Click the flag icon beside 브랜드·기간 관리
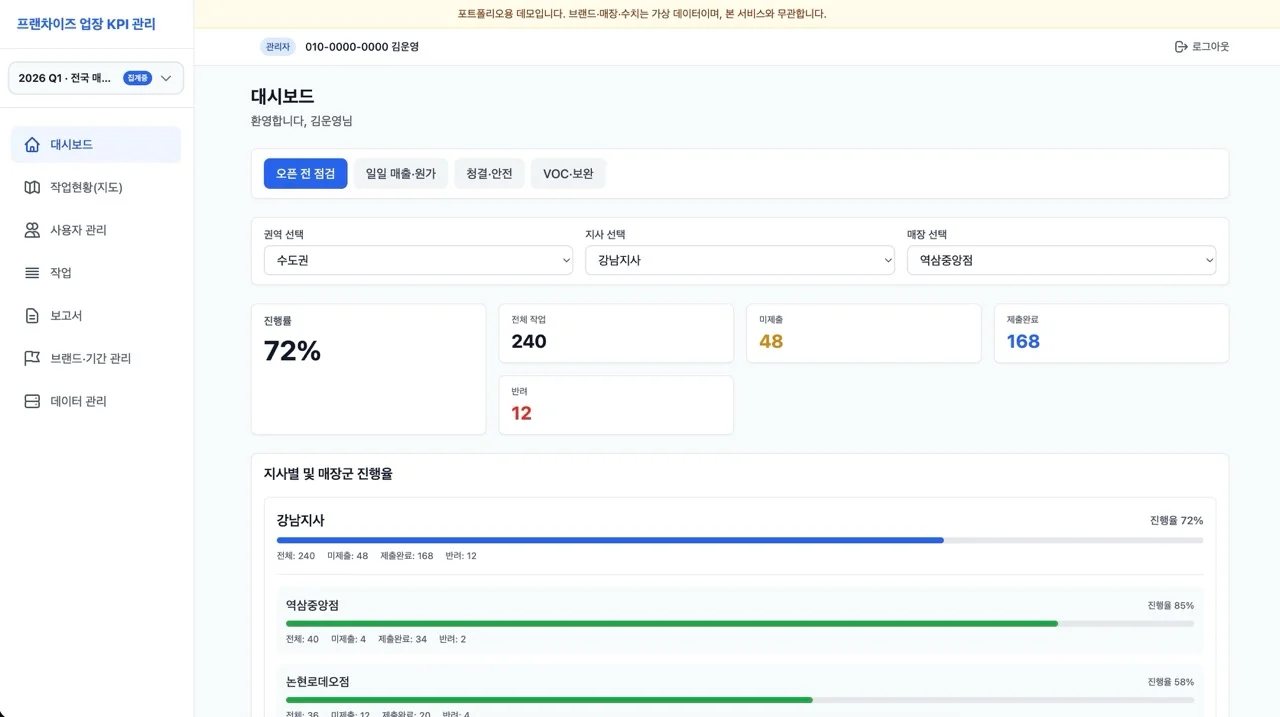This screenshot has width=1280, height=717. [32, 358]
